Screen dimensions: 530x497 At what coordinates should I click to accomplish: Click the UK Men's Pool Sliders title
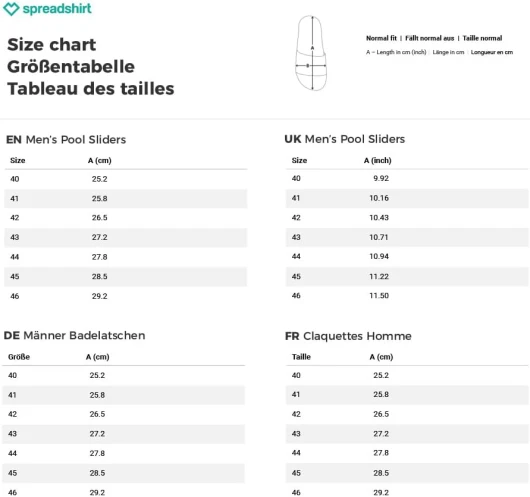[x=344, y=139]
